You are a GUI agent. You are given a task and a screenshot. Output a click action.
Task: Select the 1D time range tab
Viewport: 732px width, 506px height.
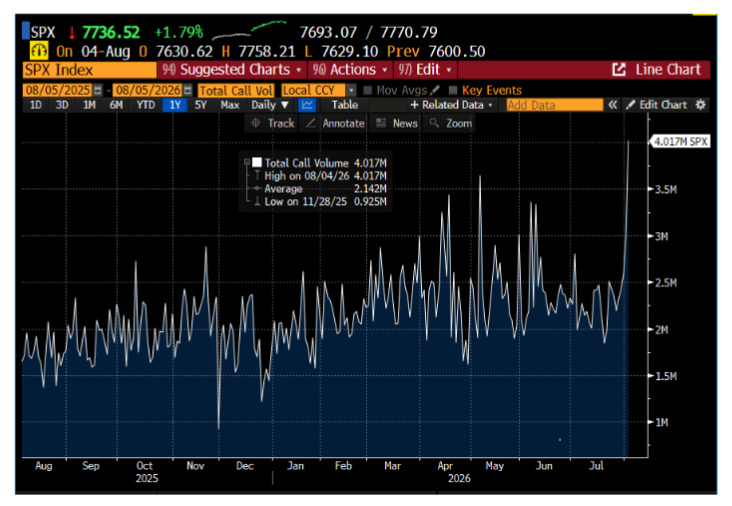pyautogui.click(x=35, y=105)
